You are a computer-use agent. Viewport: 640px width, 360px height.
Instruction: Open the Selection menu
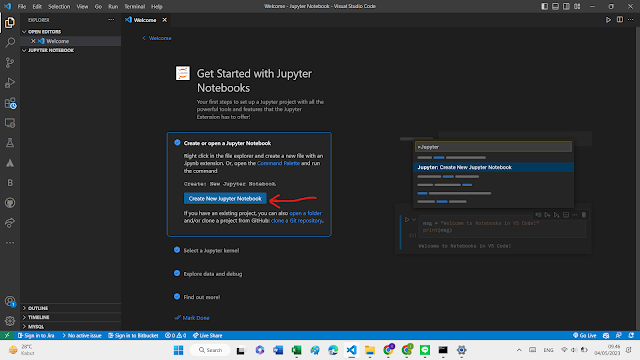(x=59, y=7)
